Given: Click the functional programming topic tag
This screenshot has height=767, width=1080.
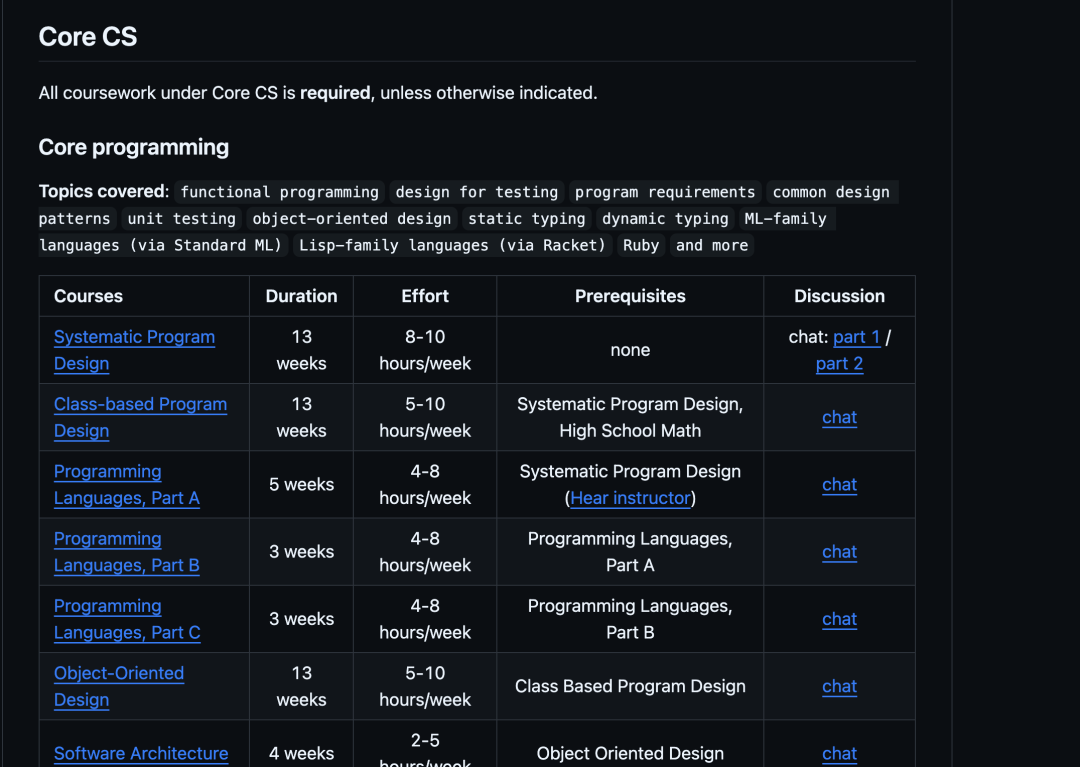Looking at the screenshot, I should tap(280, 192).
